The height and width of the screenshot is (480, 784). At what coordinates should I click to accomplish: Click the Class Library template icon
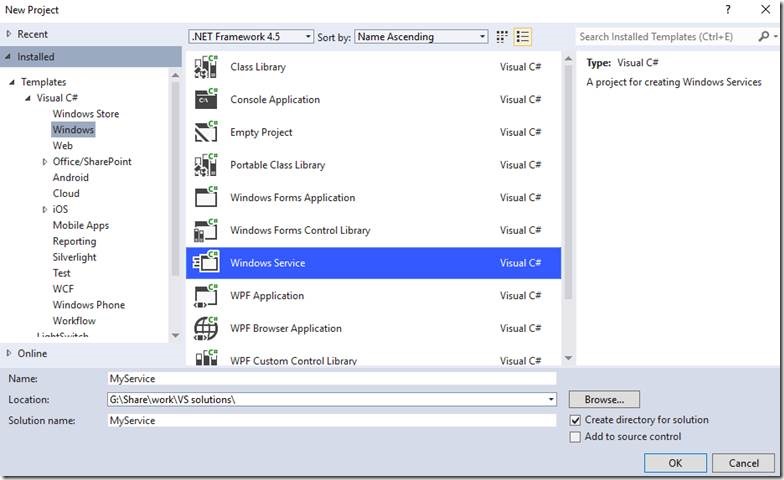pyautogui.click(x=206, y=67)
